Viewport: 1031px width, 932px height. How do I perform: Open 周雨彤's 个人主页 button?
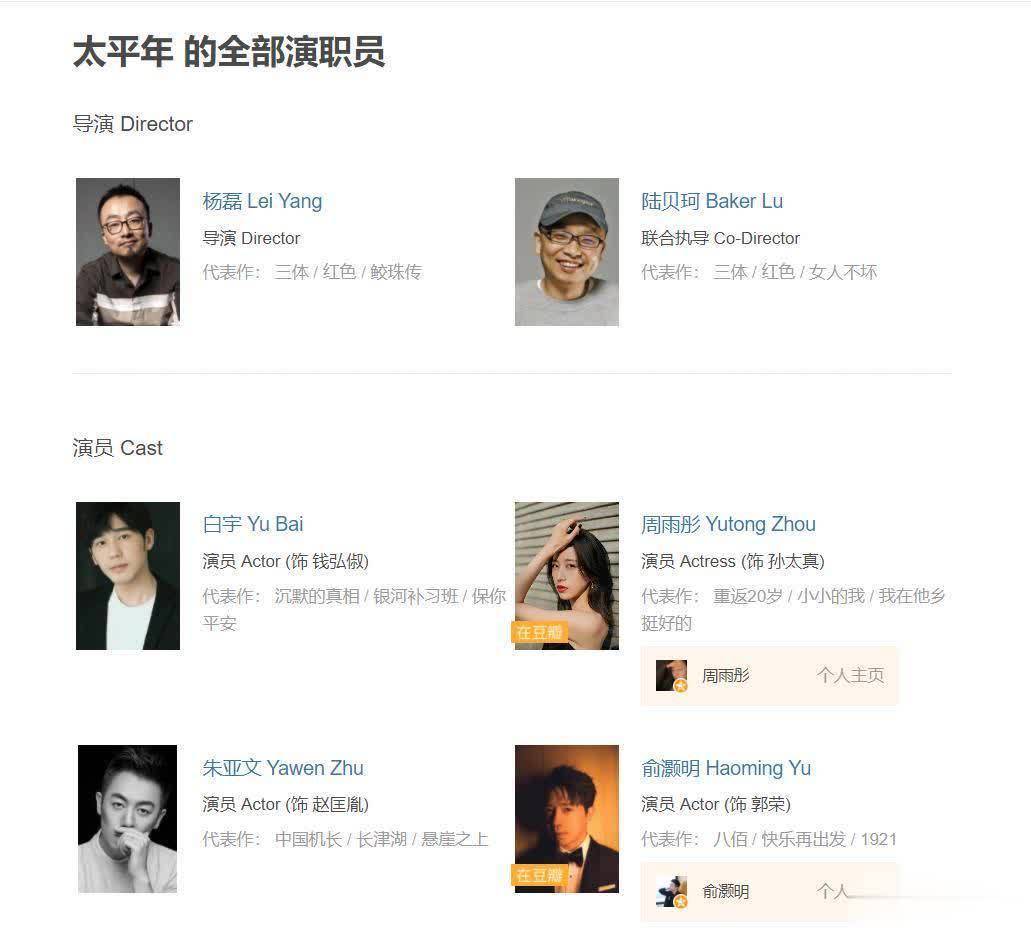[x=850, y=675]
